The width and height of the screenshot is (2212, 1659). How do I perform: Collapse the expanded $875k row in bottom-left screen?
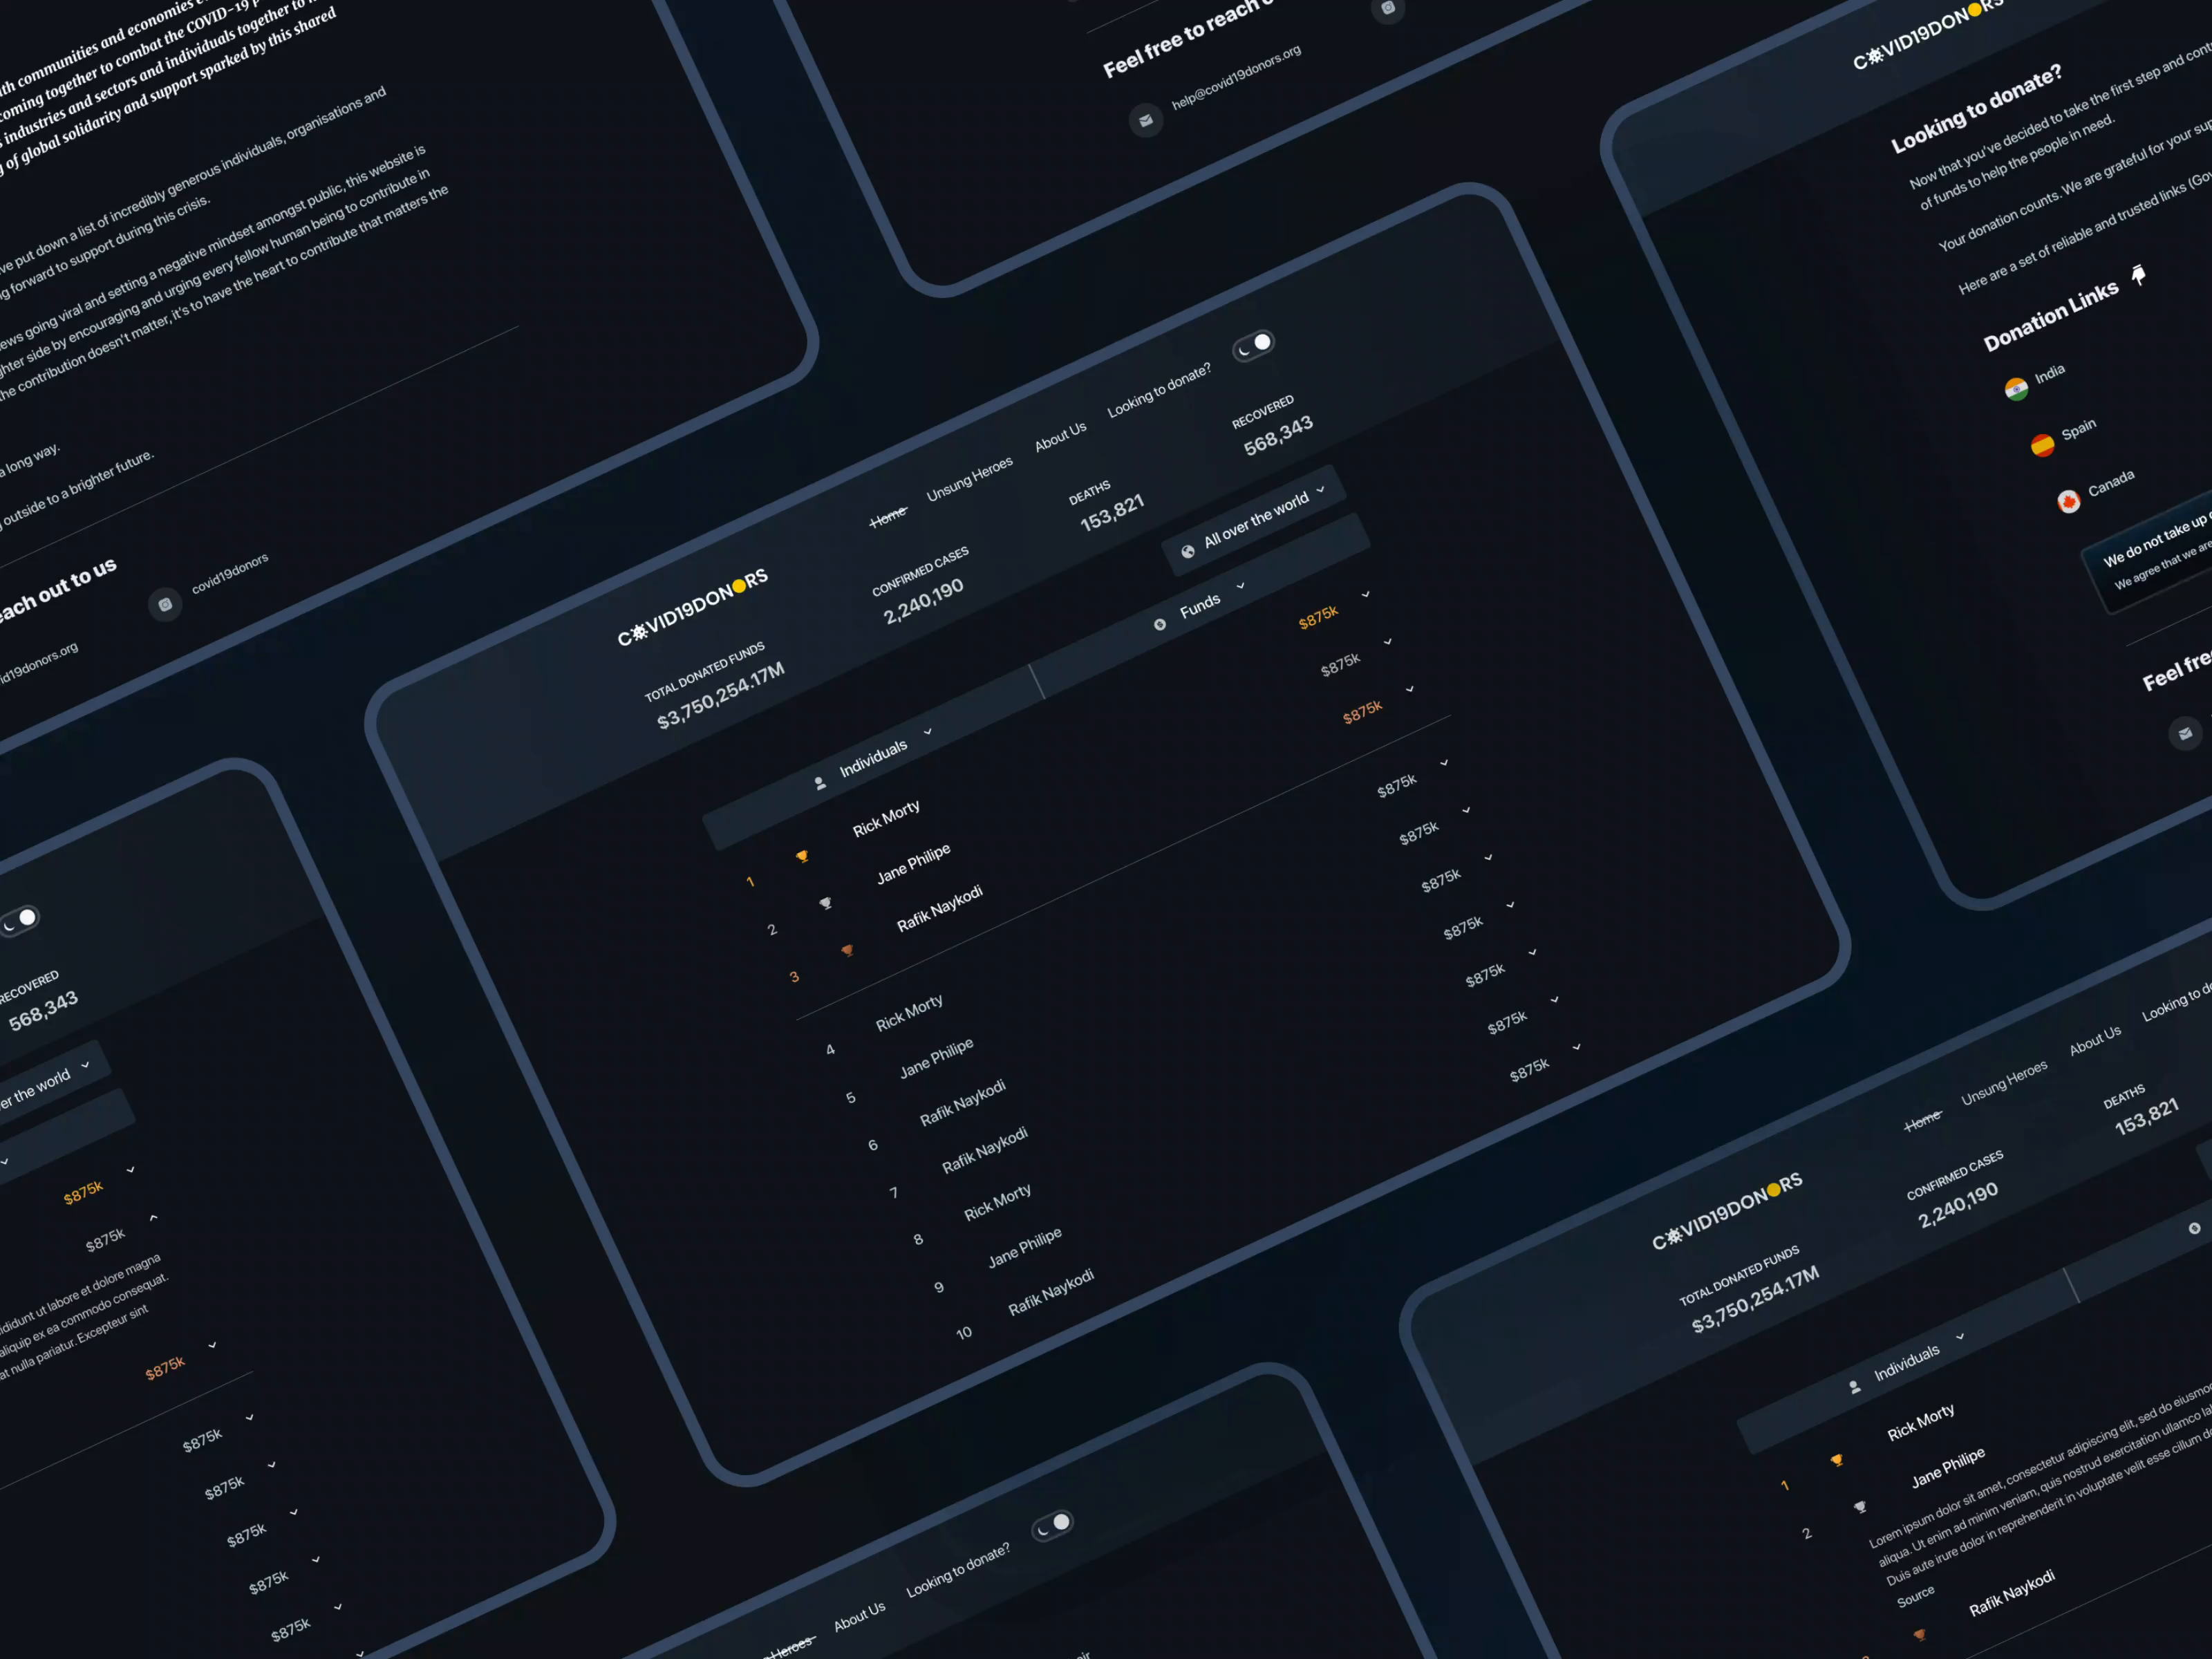153,1218
